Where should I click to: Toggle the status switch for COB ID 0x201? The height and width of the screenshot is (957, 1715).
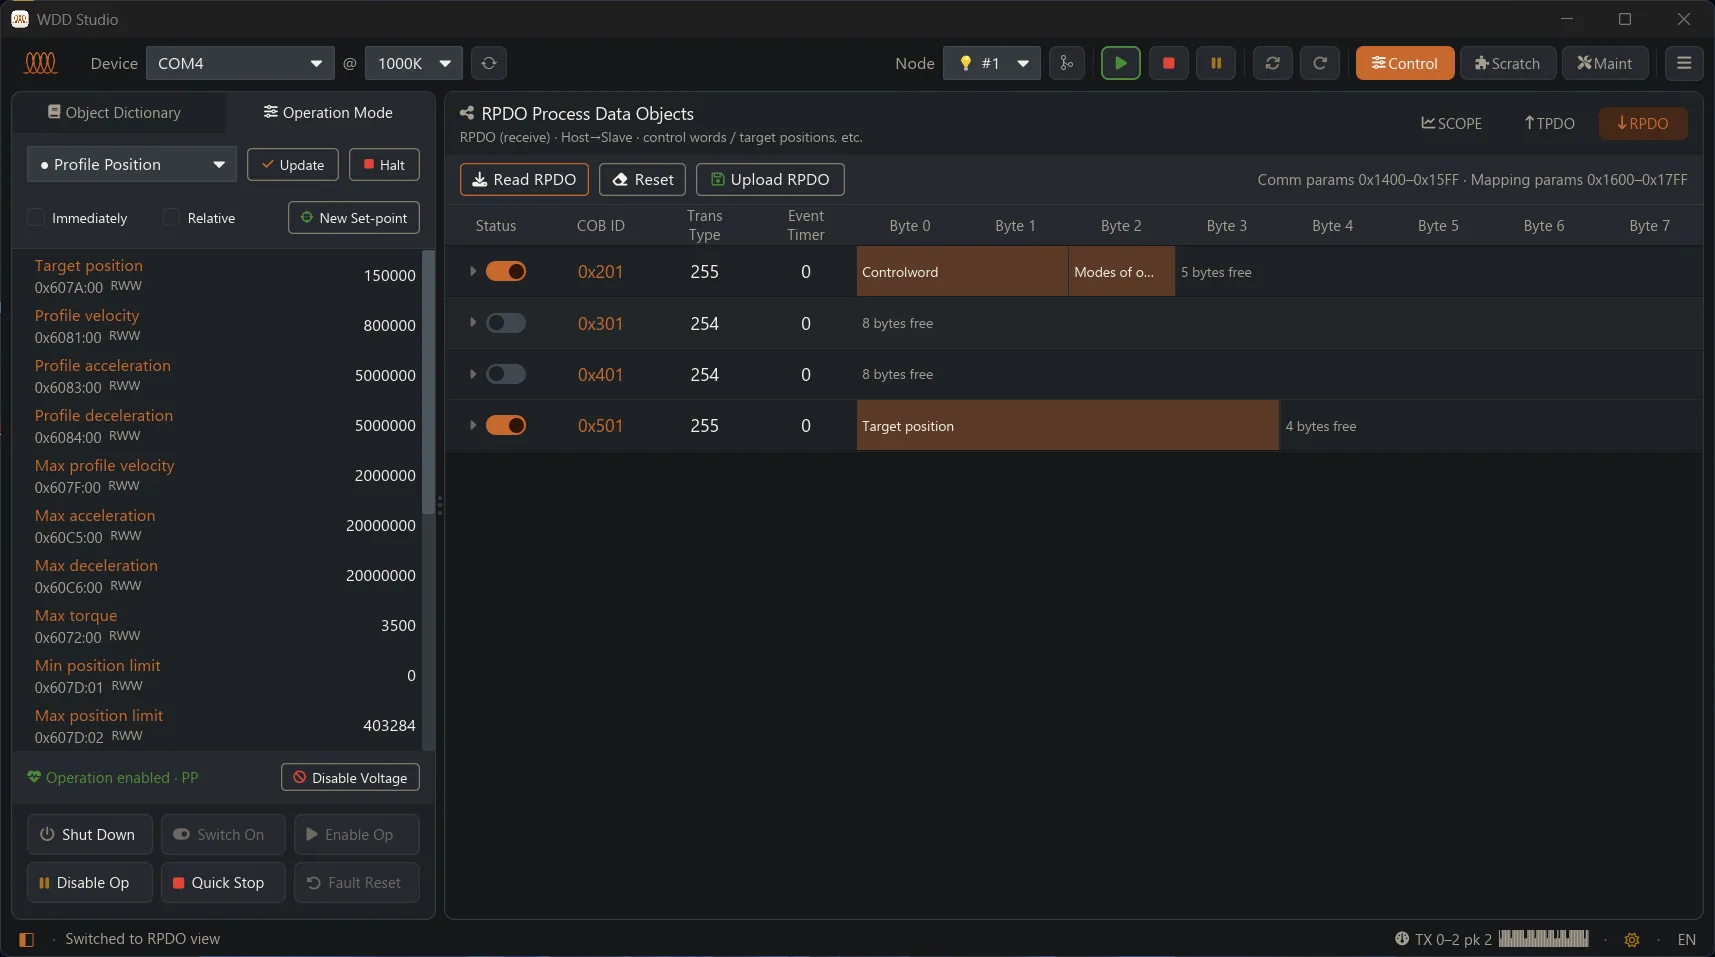[x=506, y=271]
